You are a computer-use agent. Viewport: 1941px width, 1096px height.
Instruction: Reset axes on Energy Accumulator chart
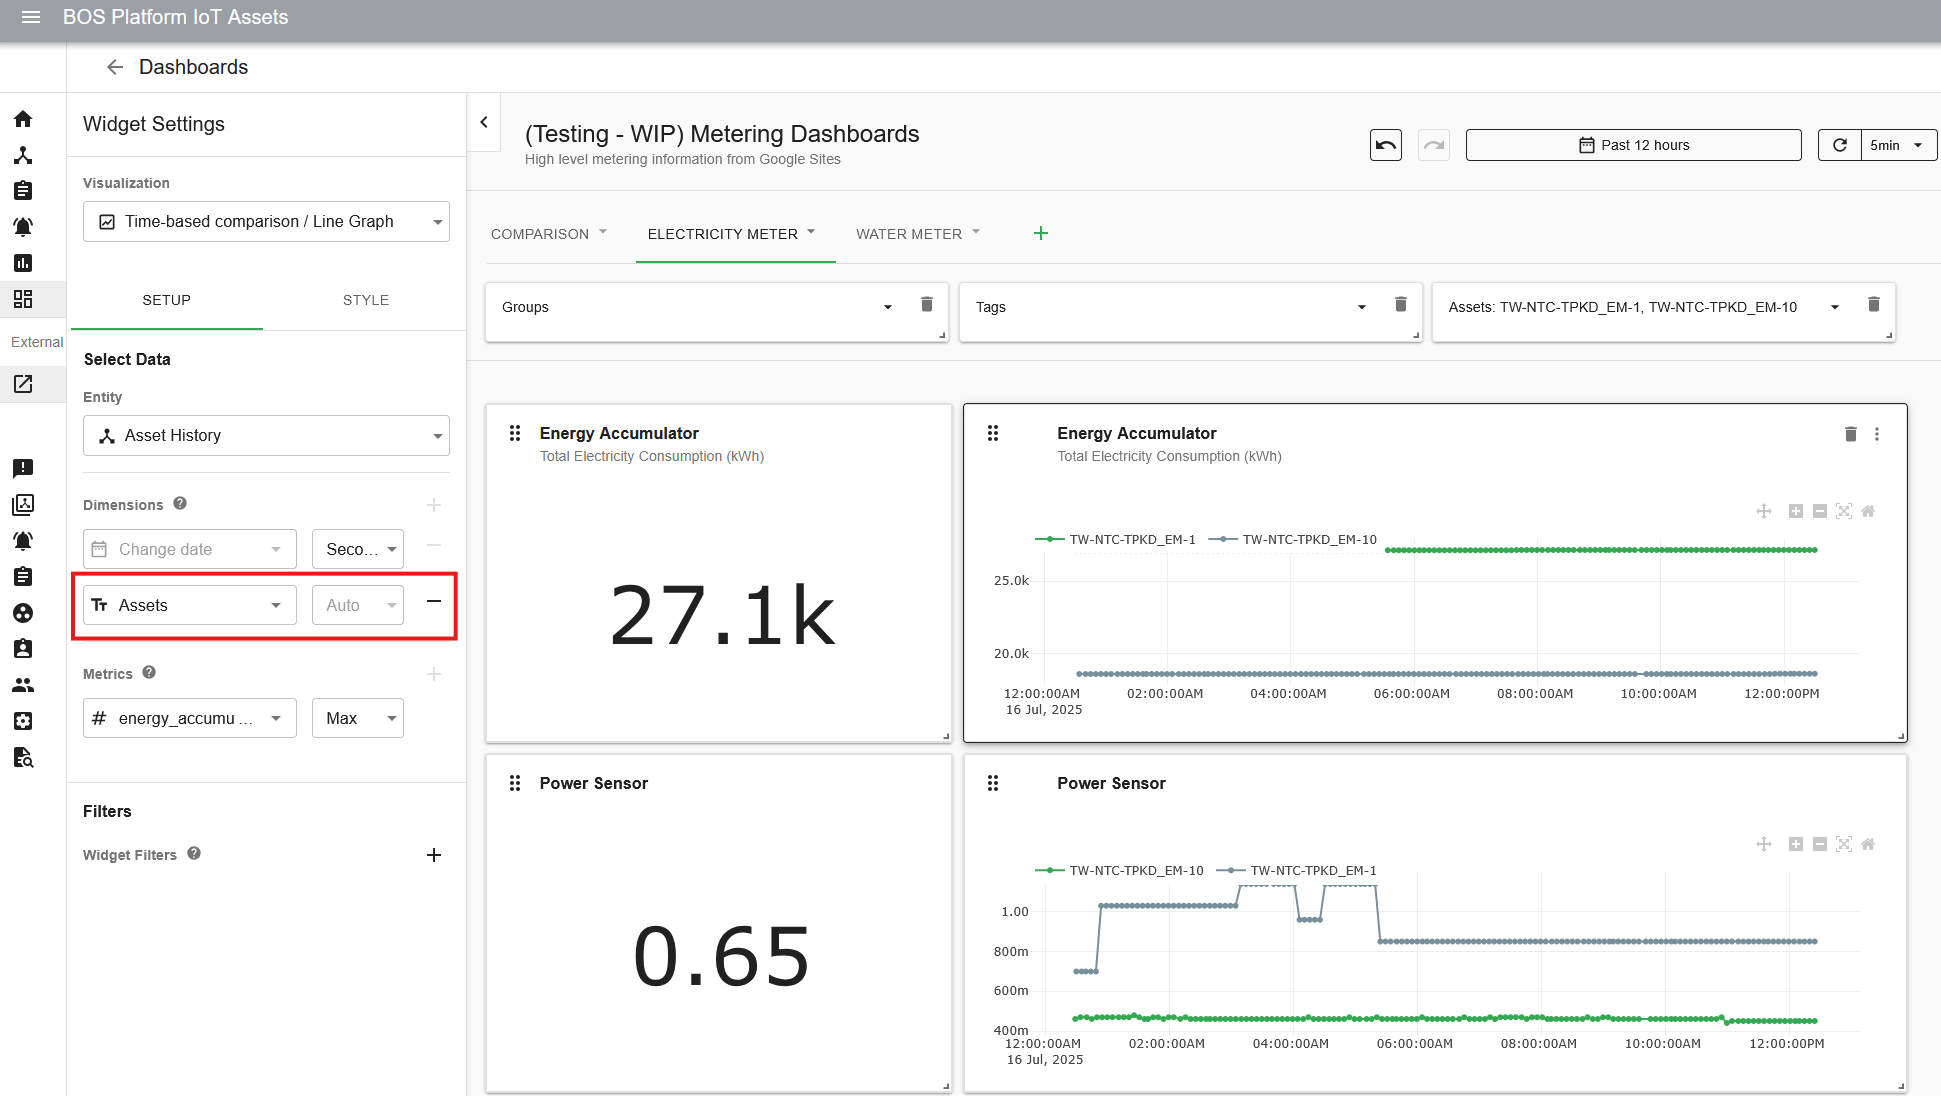[1868, 511]
